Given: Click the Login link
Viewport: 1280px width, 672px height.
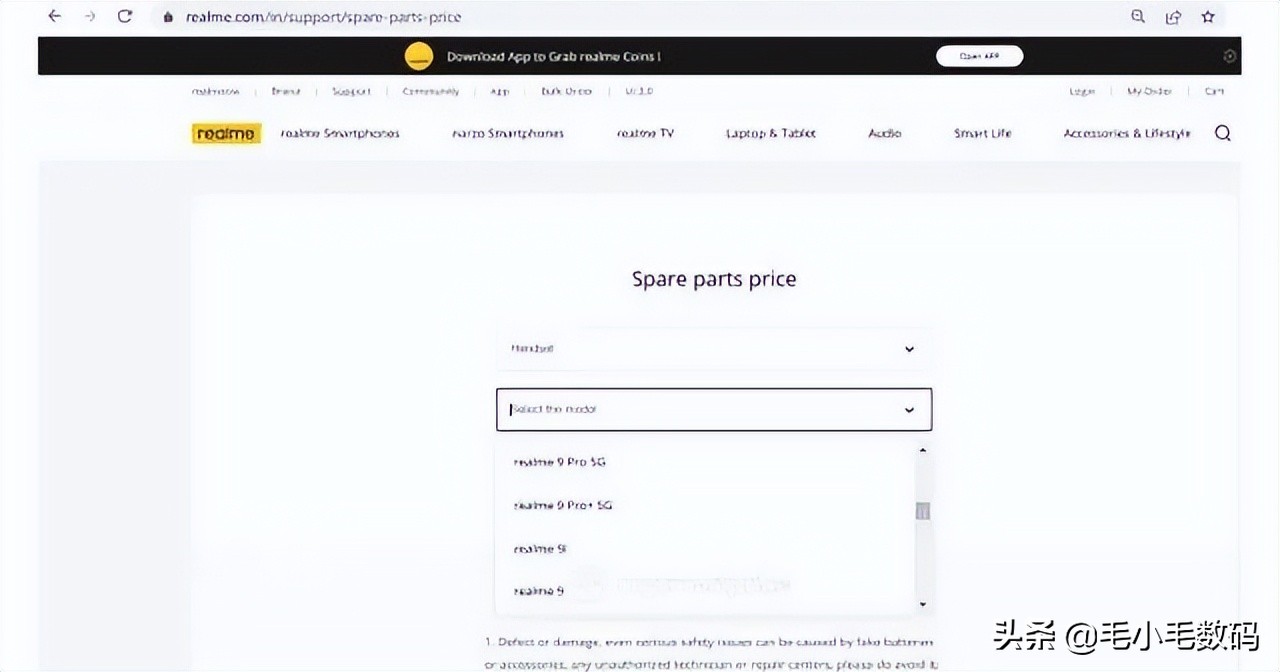Looking at the screenshot, I should pos(1082,91).
